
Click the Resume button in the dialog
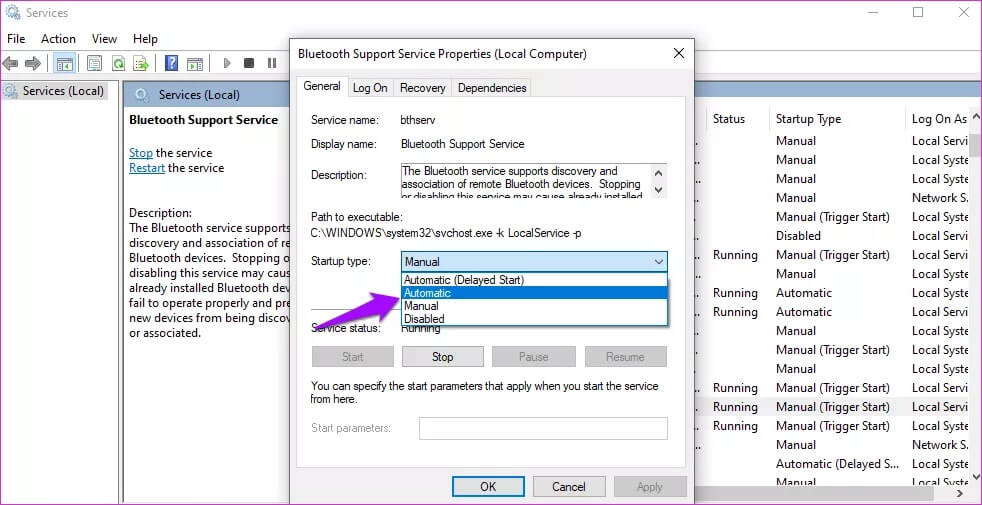(625, 357)
